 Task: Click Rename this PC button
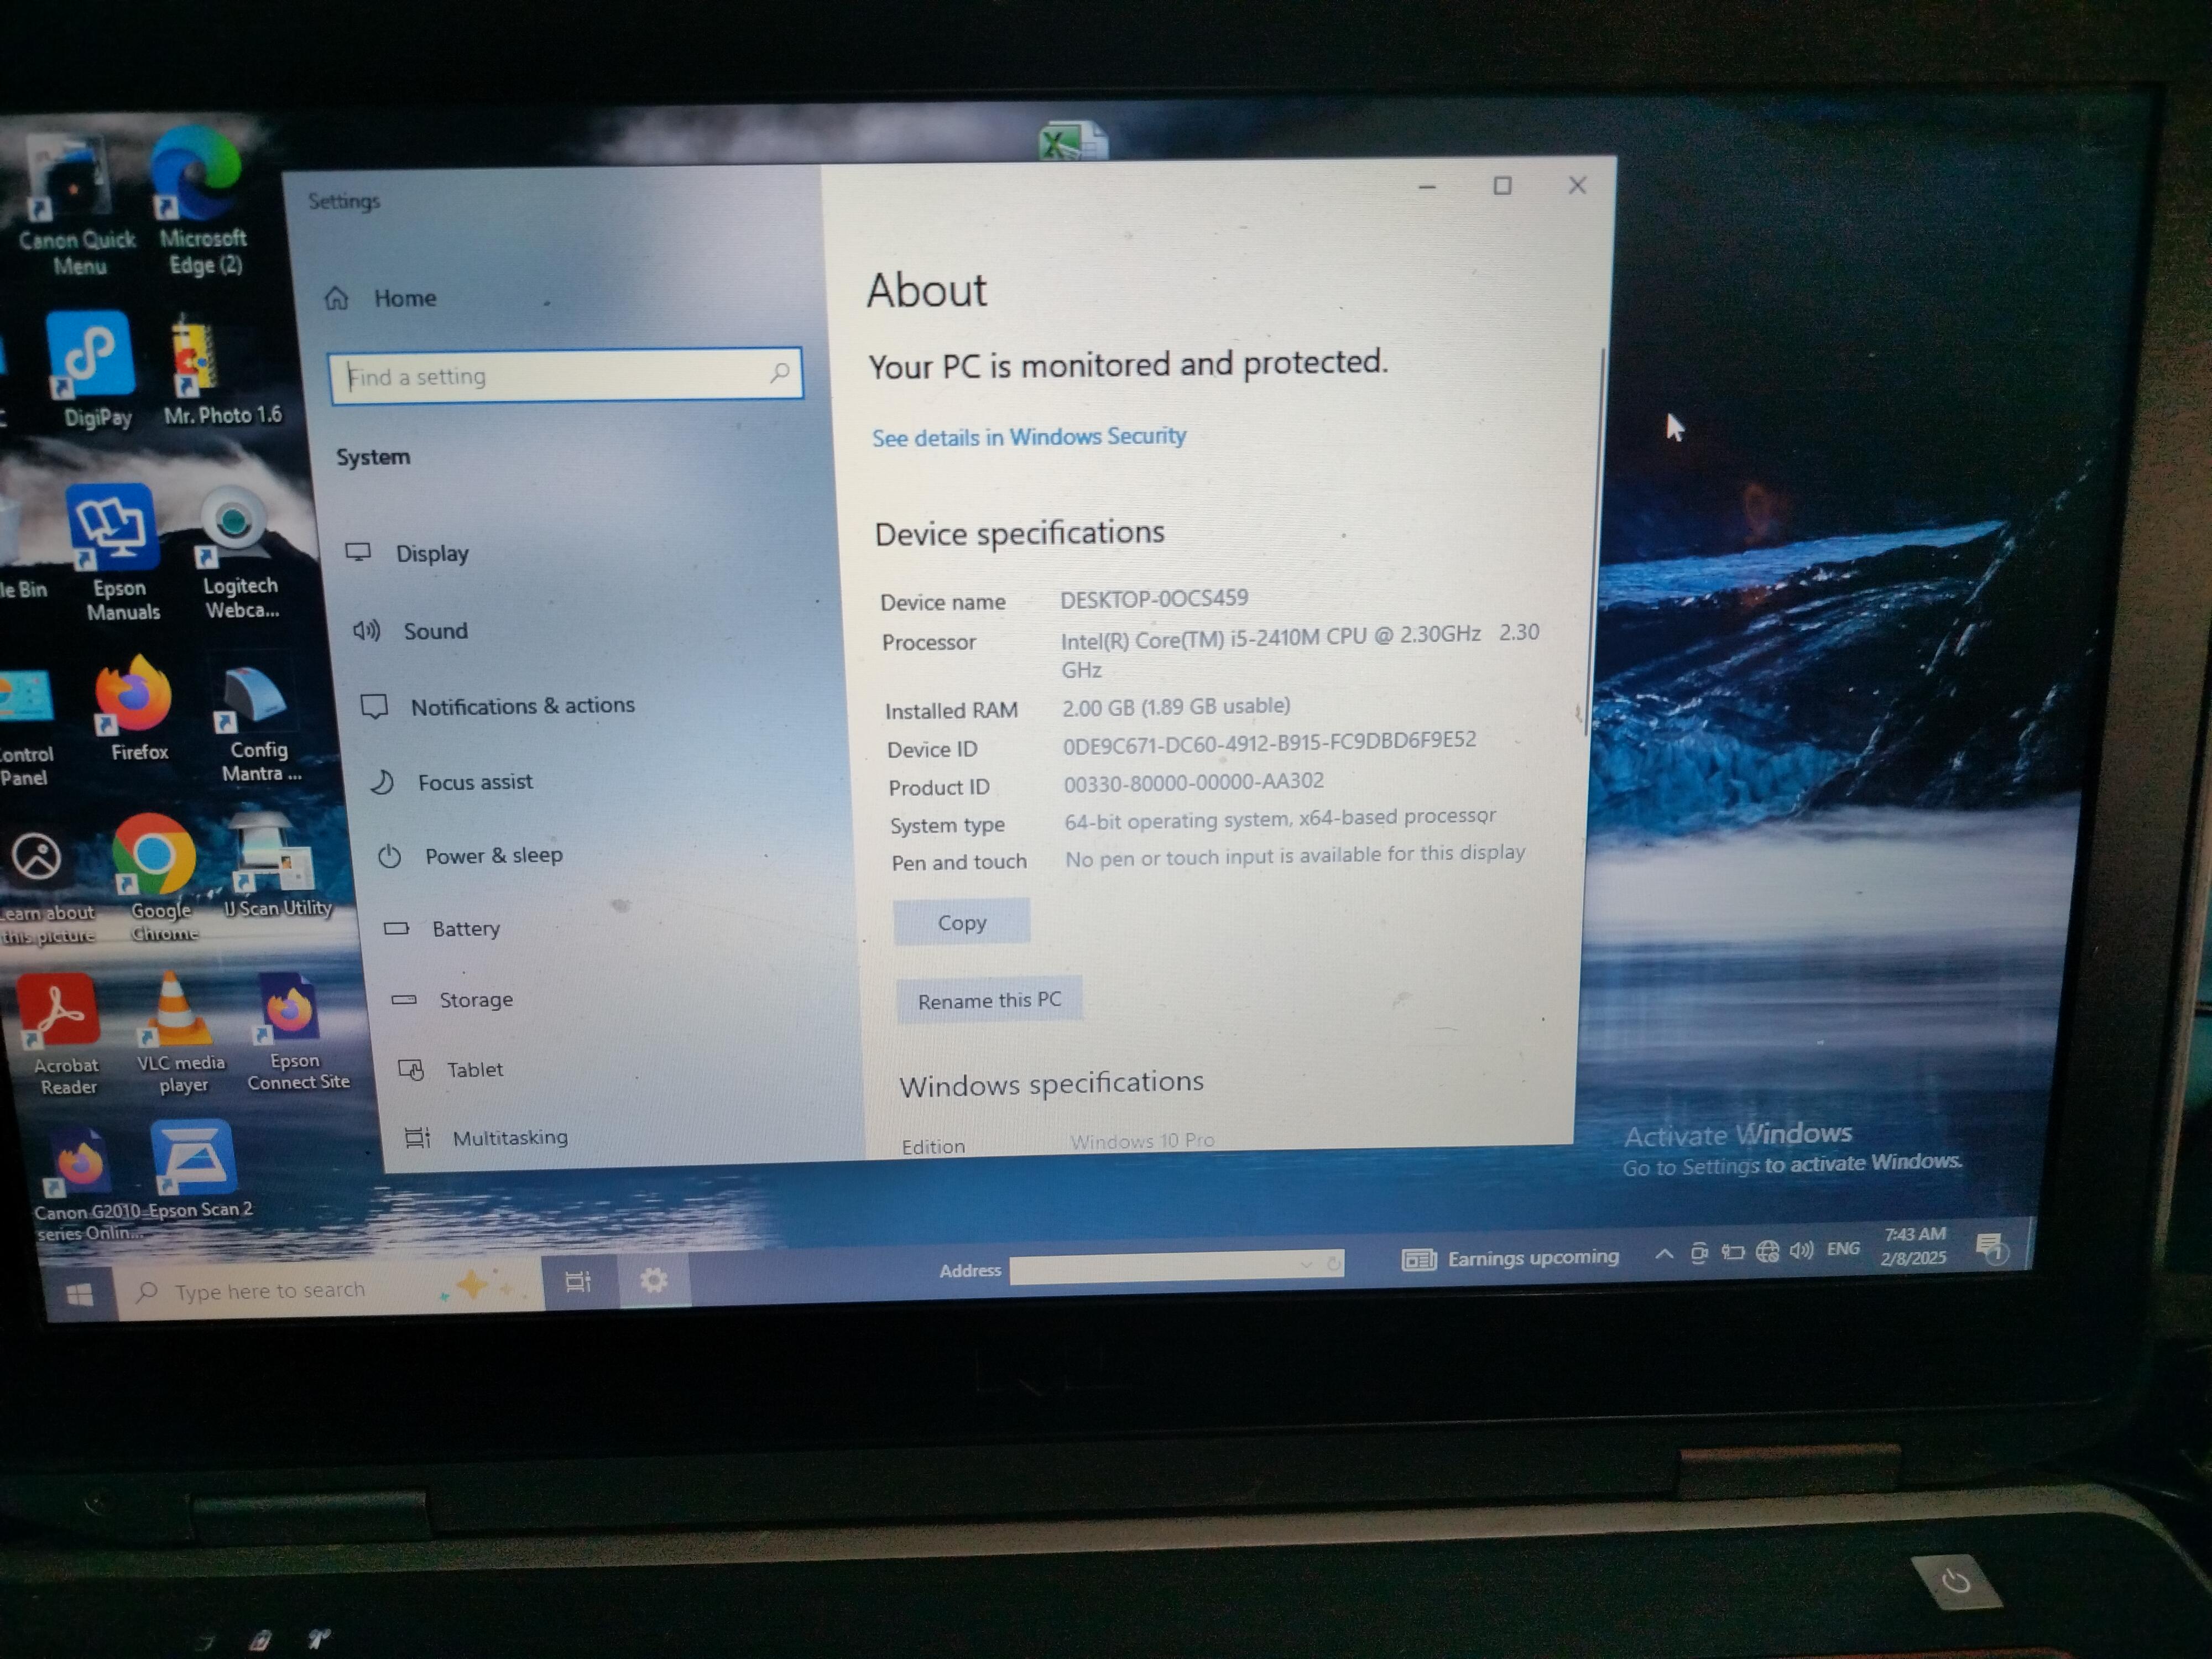pos(990,1000)
